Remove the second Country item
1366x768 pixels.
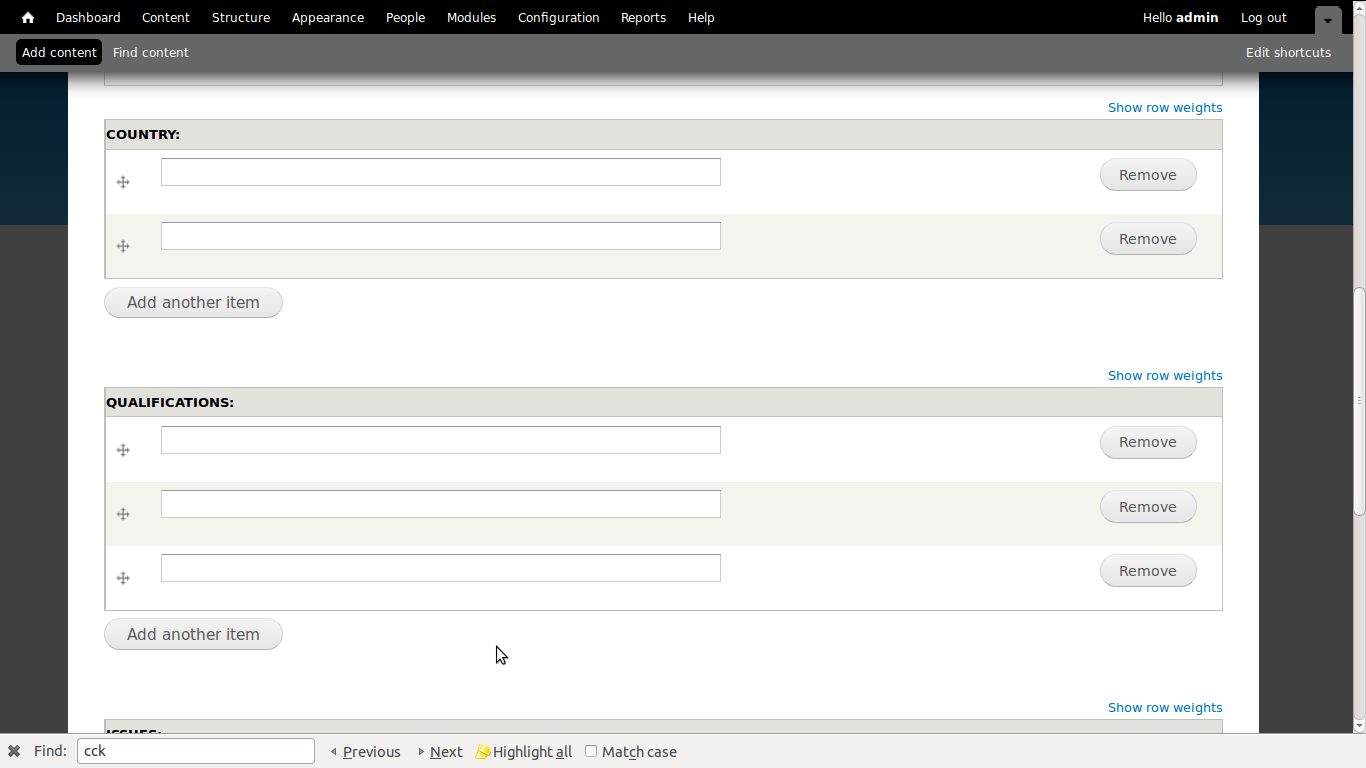pyautogui.click(x=1148, y=239)
